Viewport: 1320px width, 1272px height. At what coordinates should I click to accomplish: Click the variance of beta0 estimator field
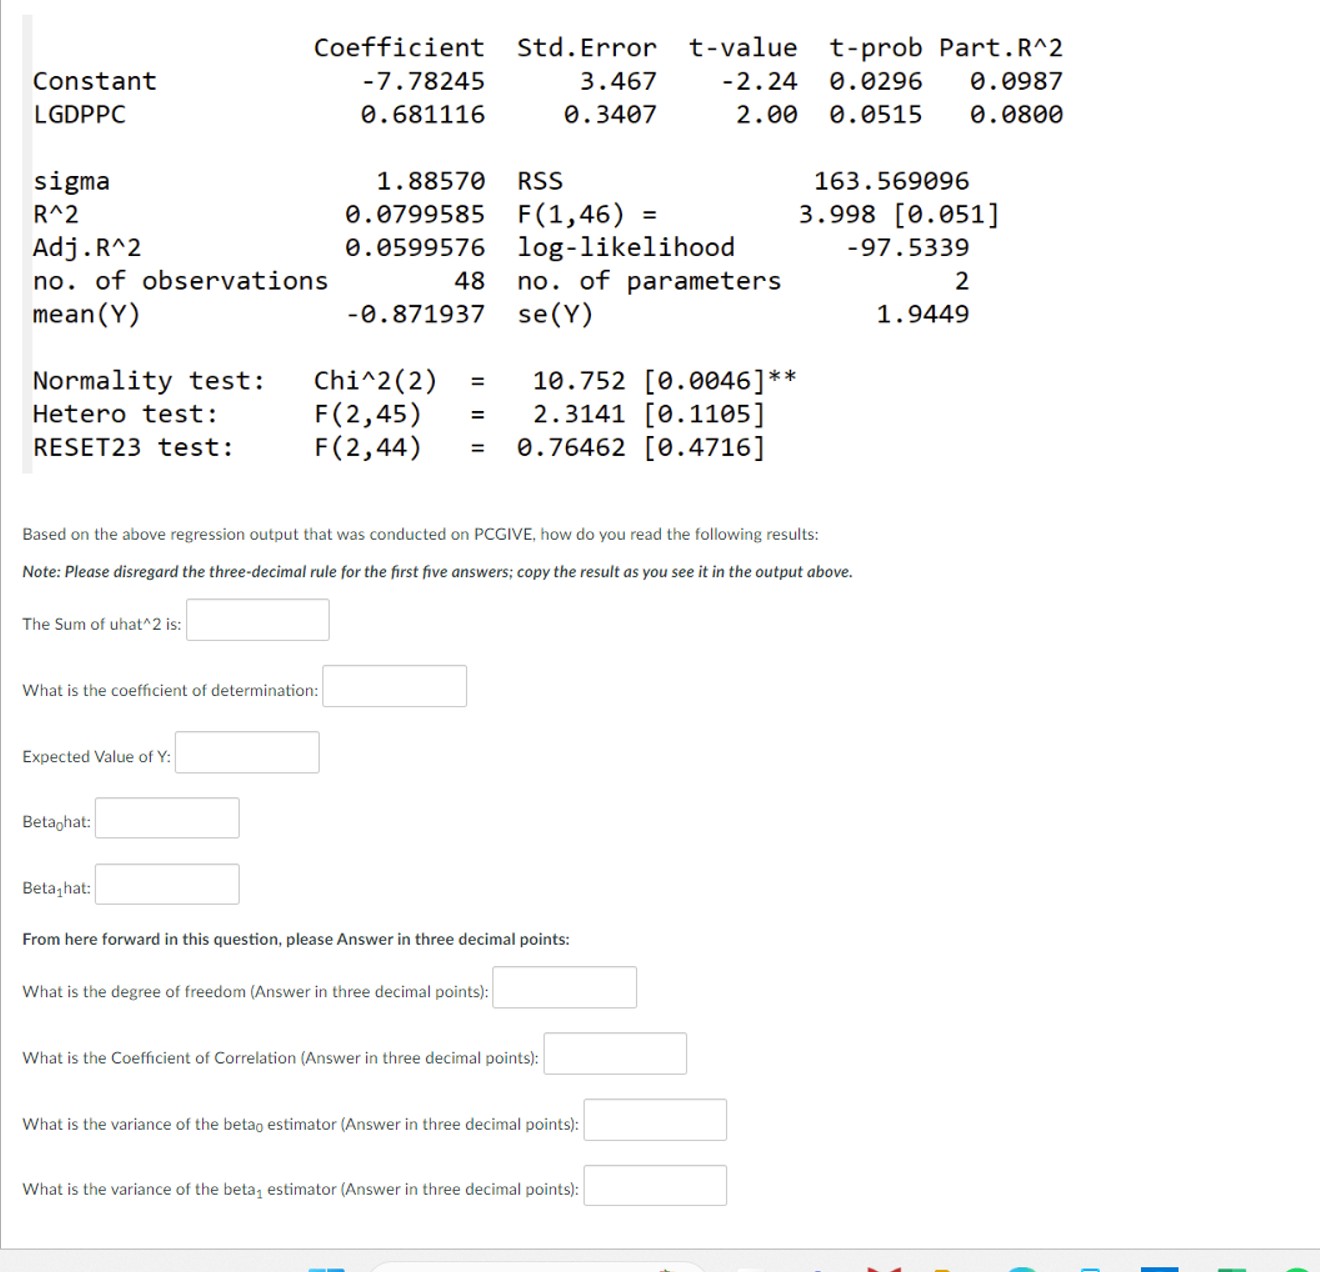click(655, 1119)
